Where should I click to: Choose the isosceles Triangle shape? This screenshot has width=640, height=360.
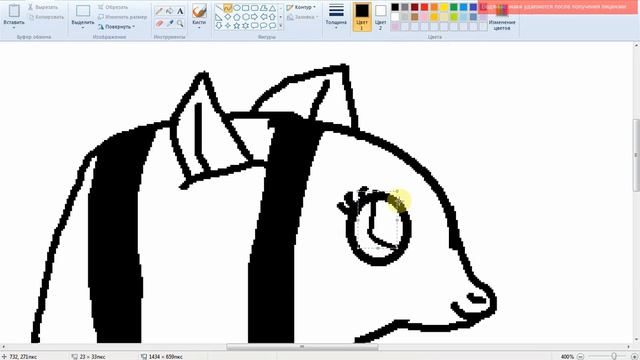point(272,8)
